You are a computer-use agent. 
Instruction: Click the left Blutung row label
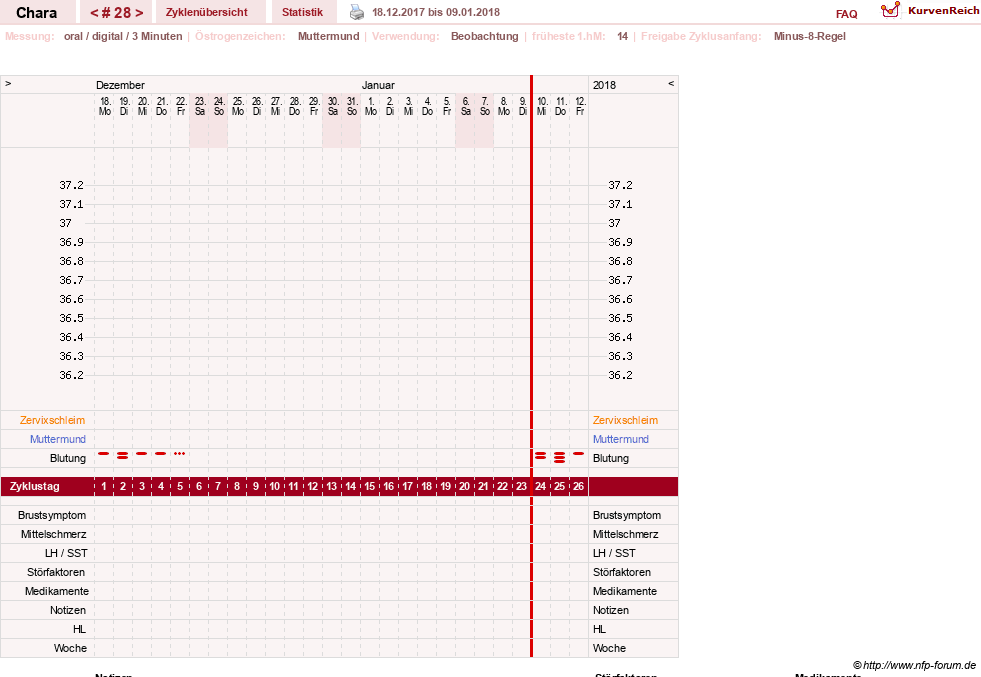[68, 458]
